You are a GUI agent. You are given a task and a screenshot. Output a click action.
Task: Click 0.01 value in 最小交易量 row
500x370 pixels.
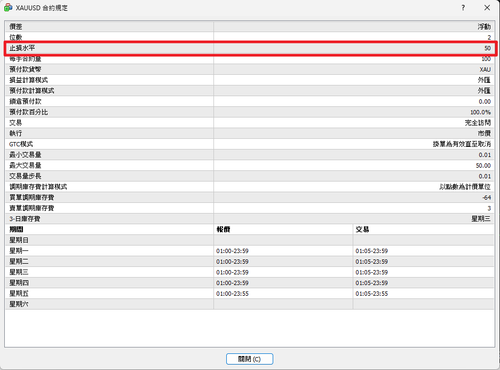click(485, 155)
